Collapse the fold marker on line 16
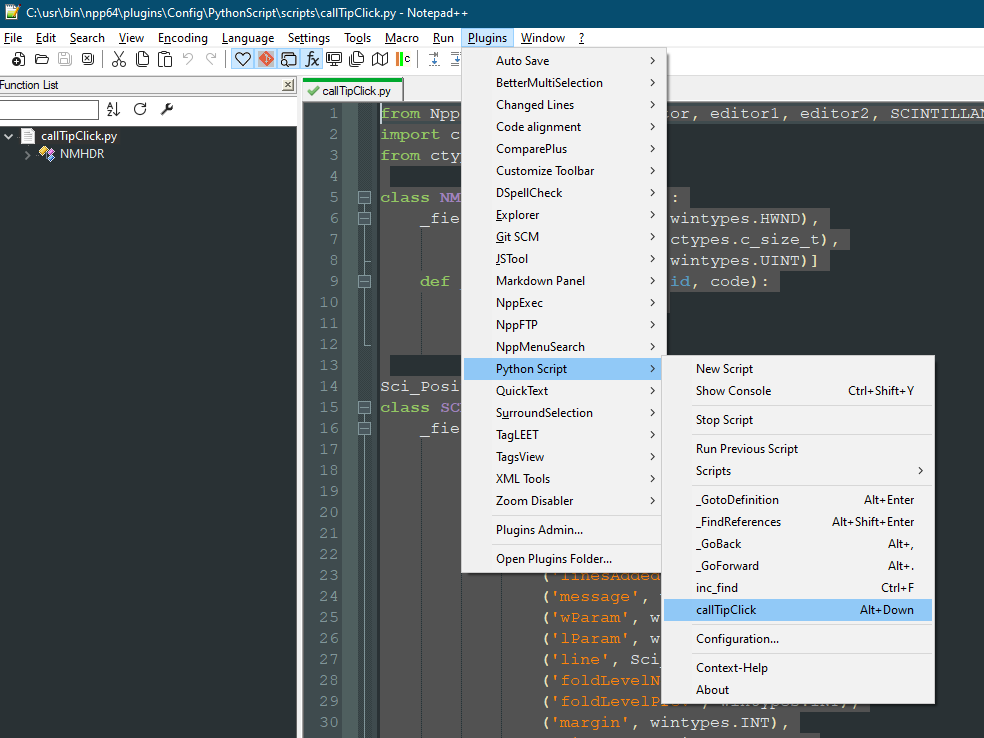This screenshot has width=984, height=738. click(364, 428)
